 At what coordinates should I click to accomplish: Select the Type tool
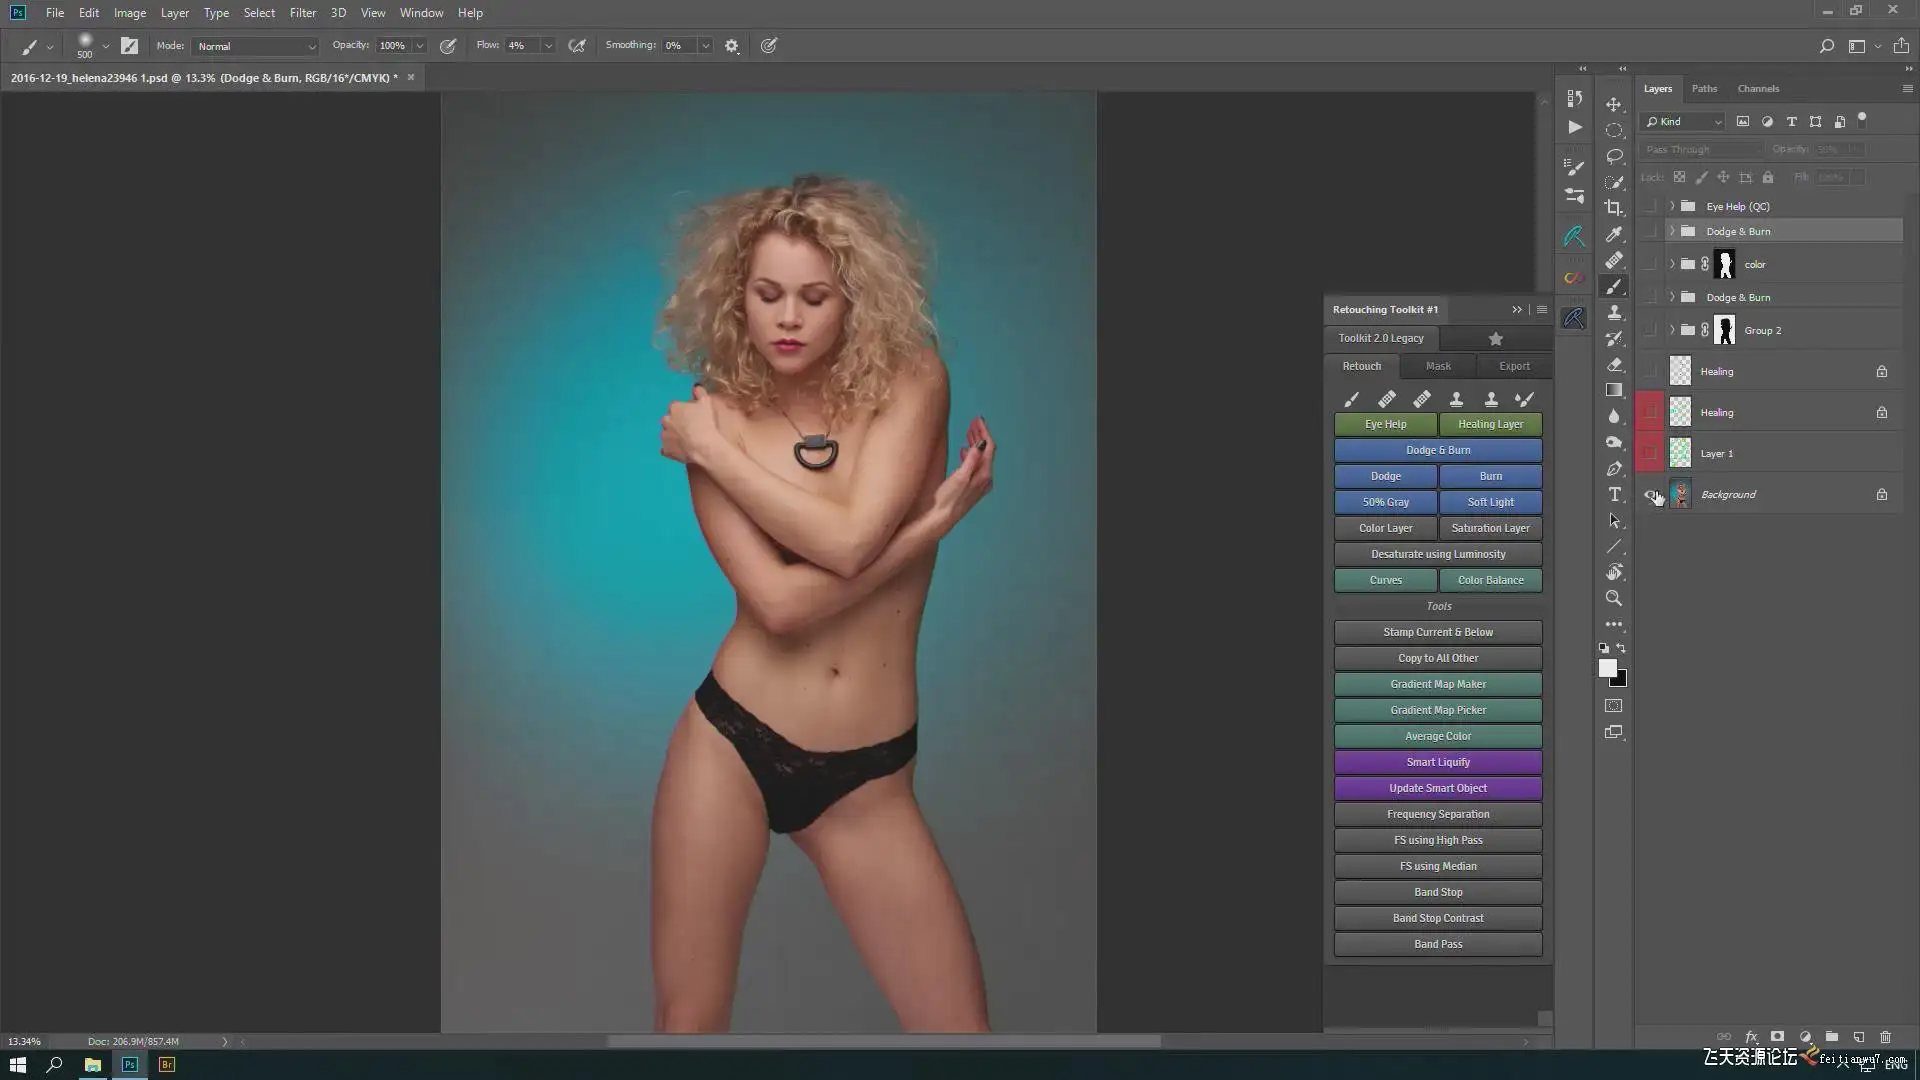coord(1614,495)
